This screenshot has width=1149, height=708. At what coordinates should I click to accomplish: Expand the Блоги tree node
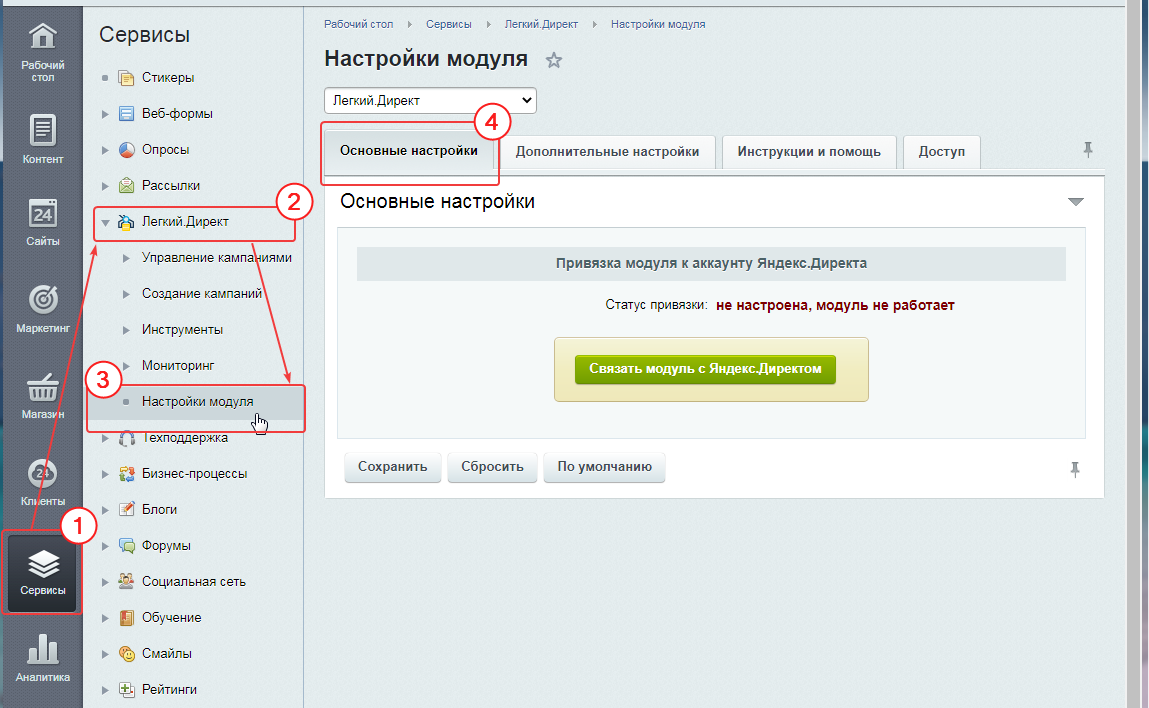tap(105, 510)
